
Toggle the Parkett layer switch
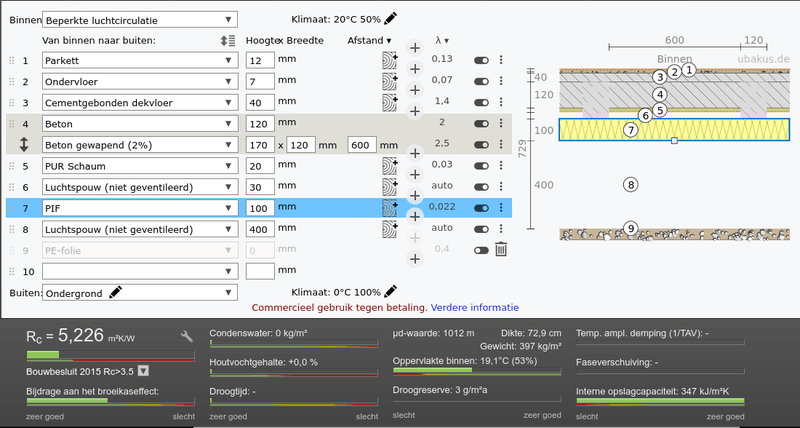pyautogui.click(x=481, y=60)
